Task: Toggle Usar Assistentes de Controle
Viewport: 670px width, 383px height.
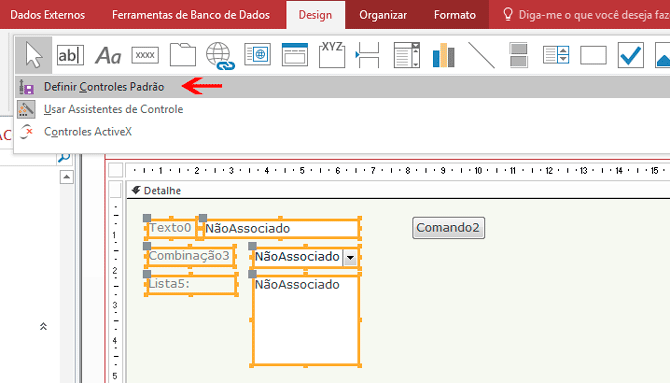Action: [x=342, y=109]
